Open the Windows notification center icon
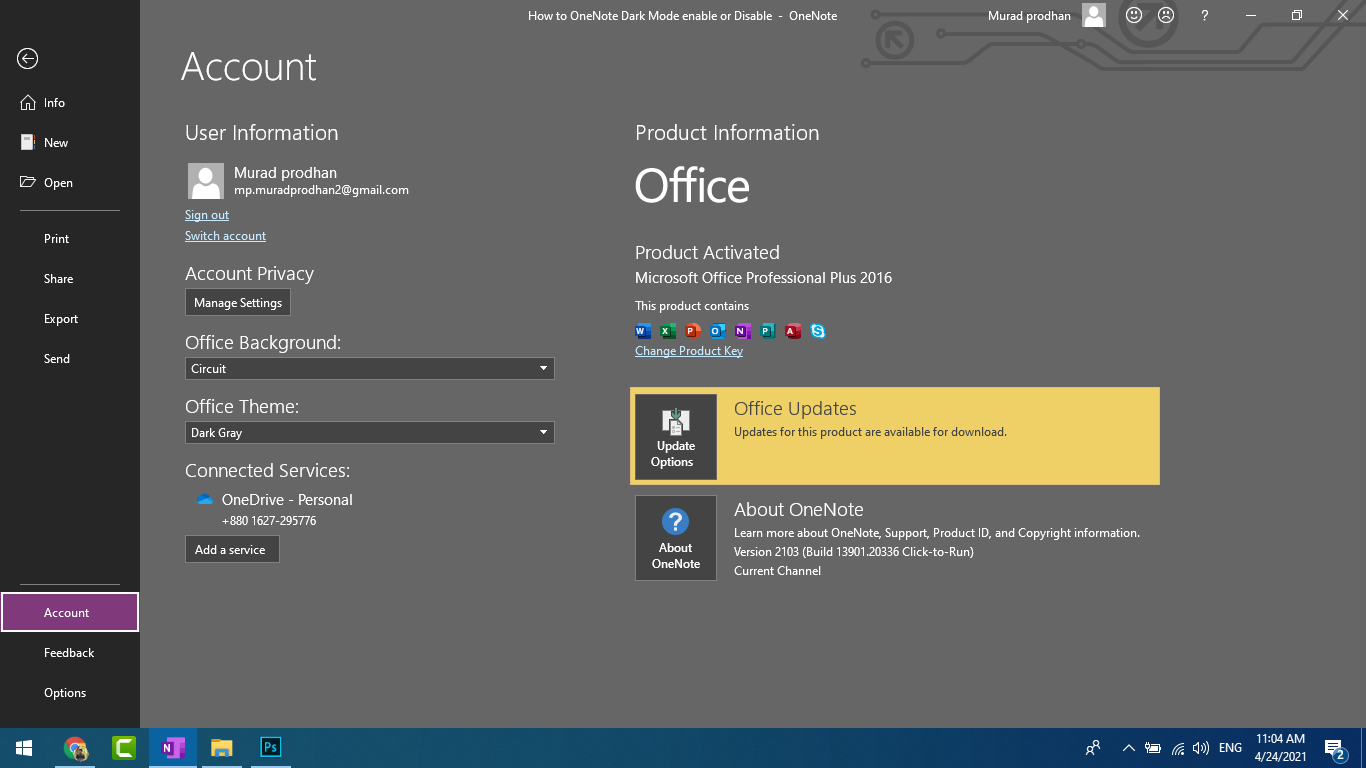The width and height of the screenshot is (1366, 768). click(1334, 748)
